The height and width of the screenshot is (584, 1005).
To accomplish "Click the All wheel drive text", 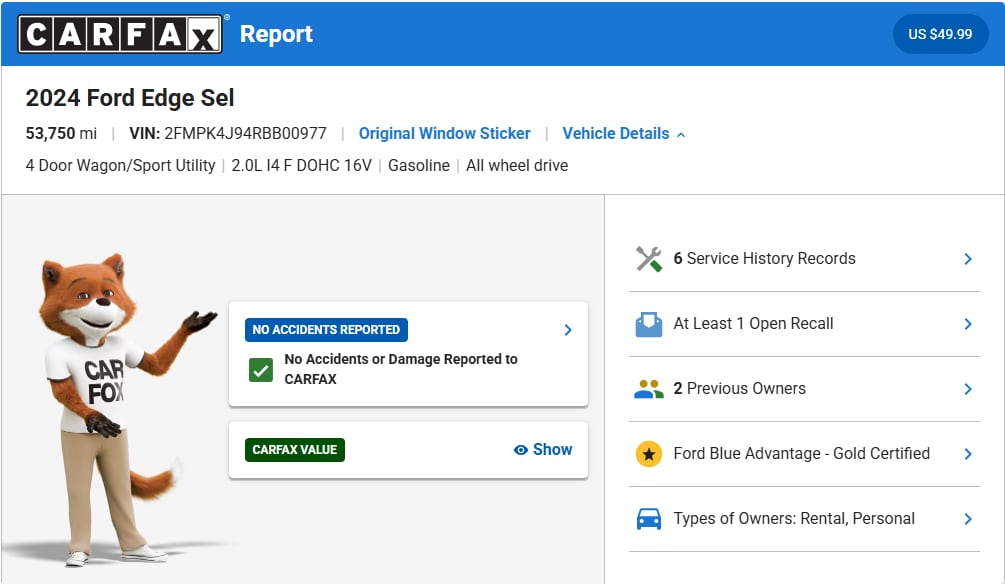I will [517, 165].
